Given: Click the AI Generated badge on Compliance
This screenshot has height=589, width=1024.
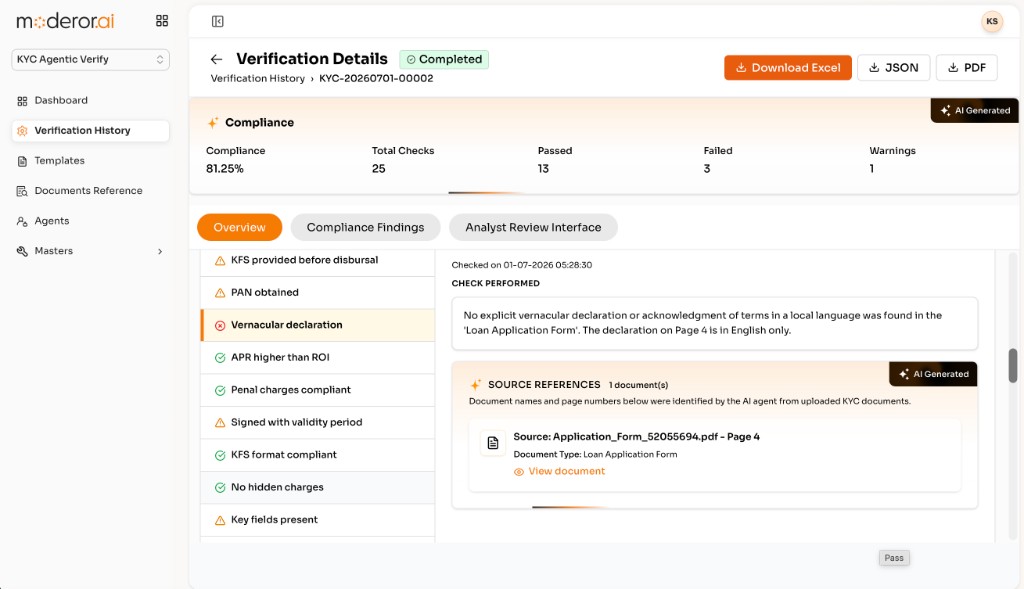Looking at the screenshot, I should (x=974, y=110).
